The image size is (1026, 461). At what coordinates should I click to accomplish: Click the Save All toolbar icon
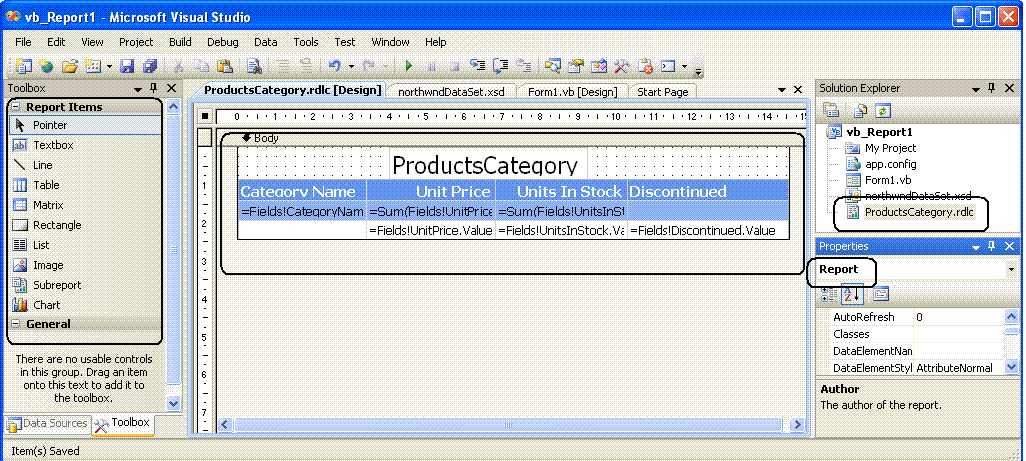coord(150,65)
